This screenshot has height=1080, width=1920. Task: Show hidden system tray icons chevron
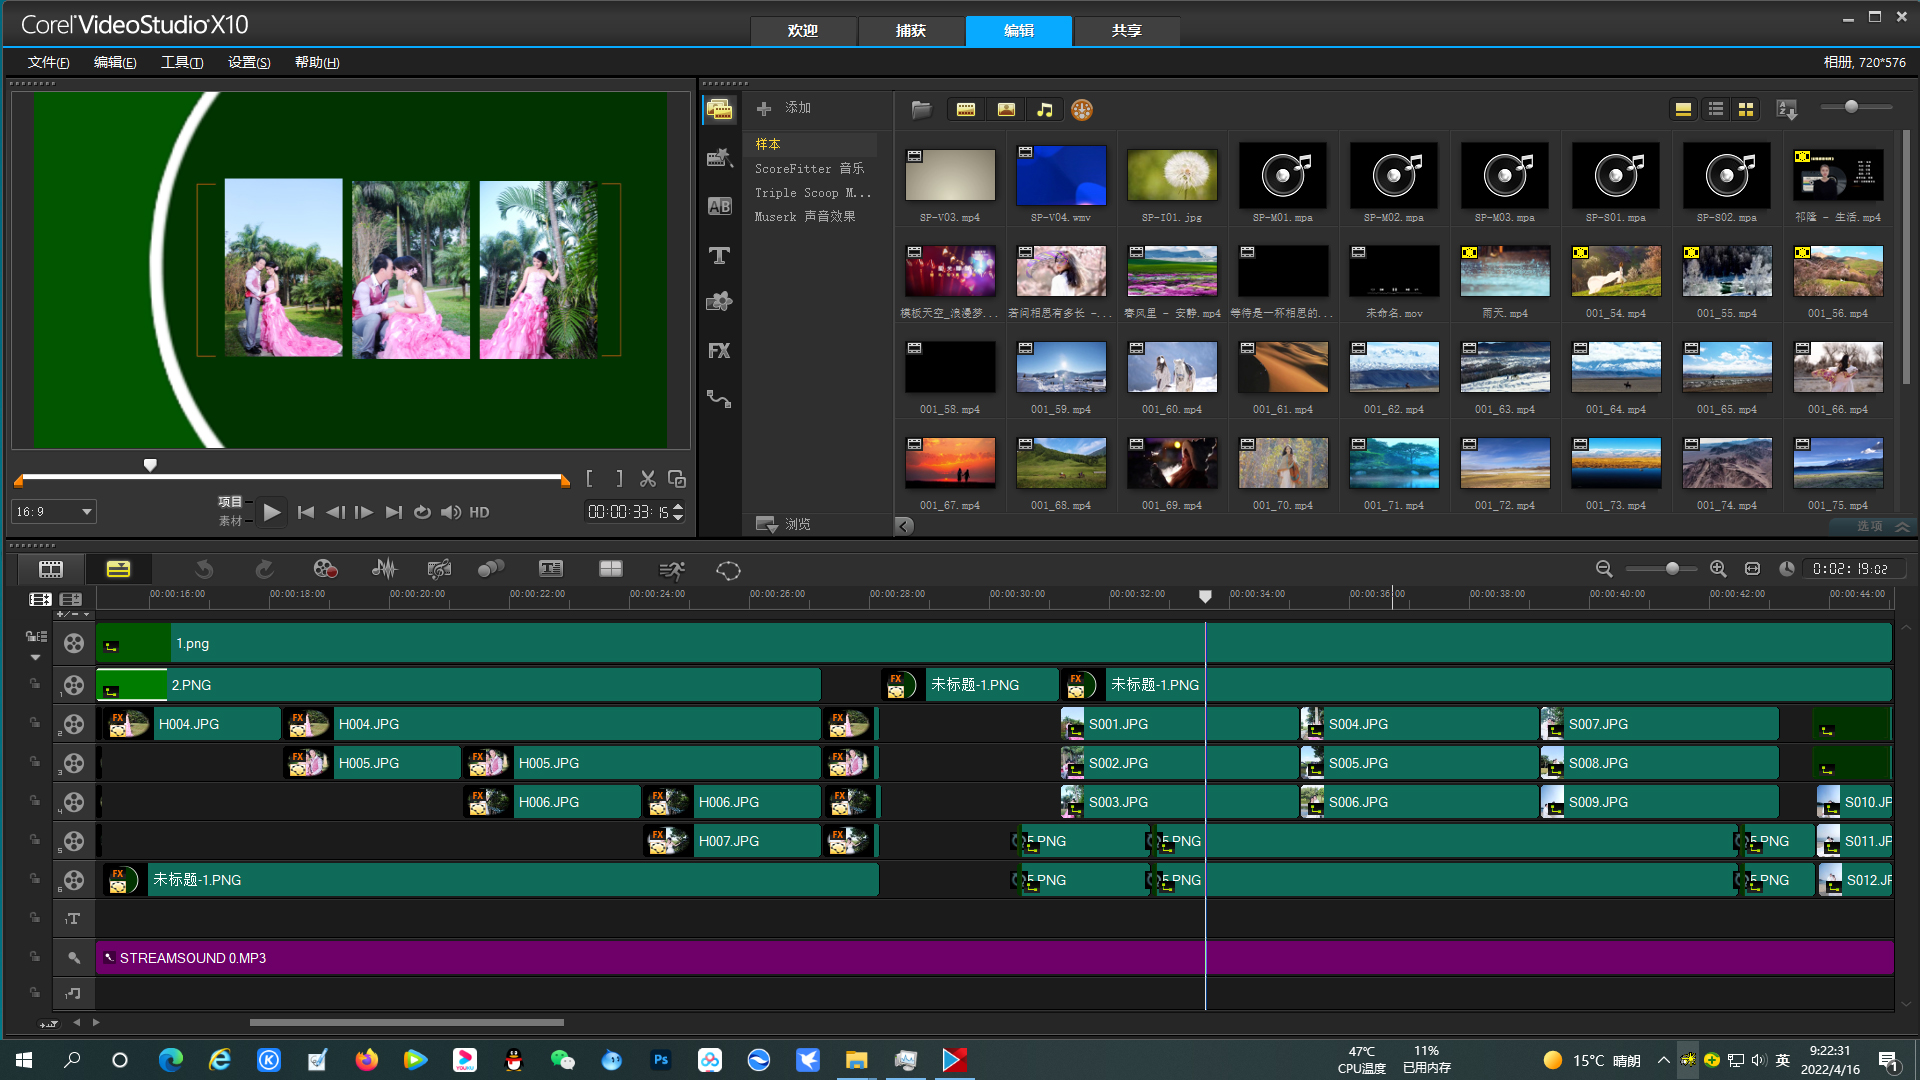pyautogui.click(x=1663, y=1060)
